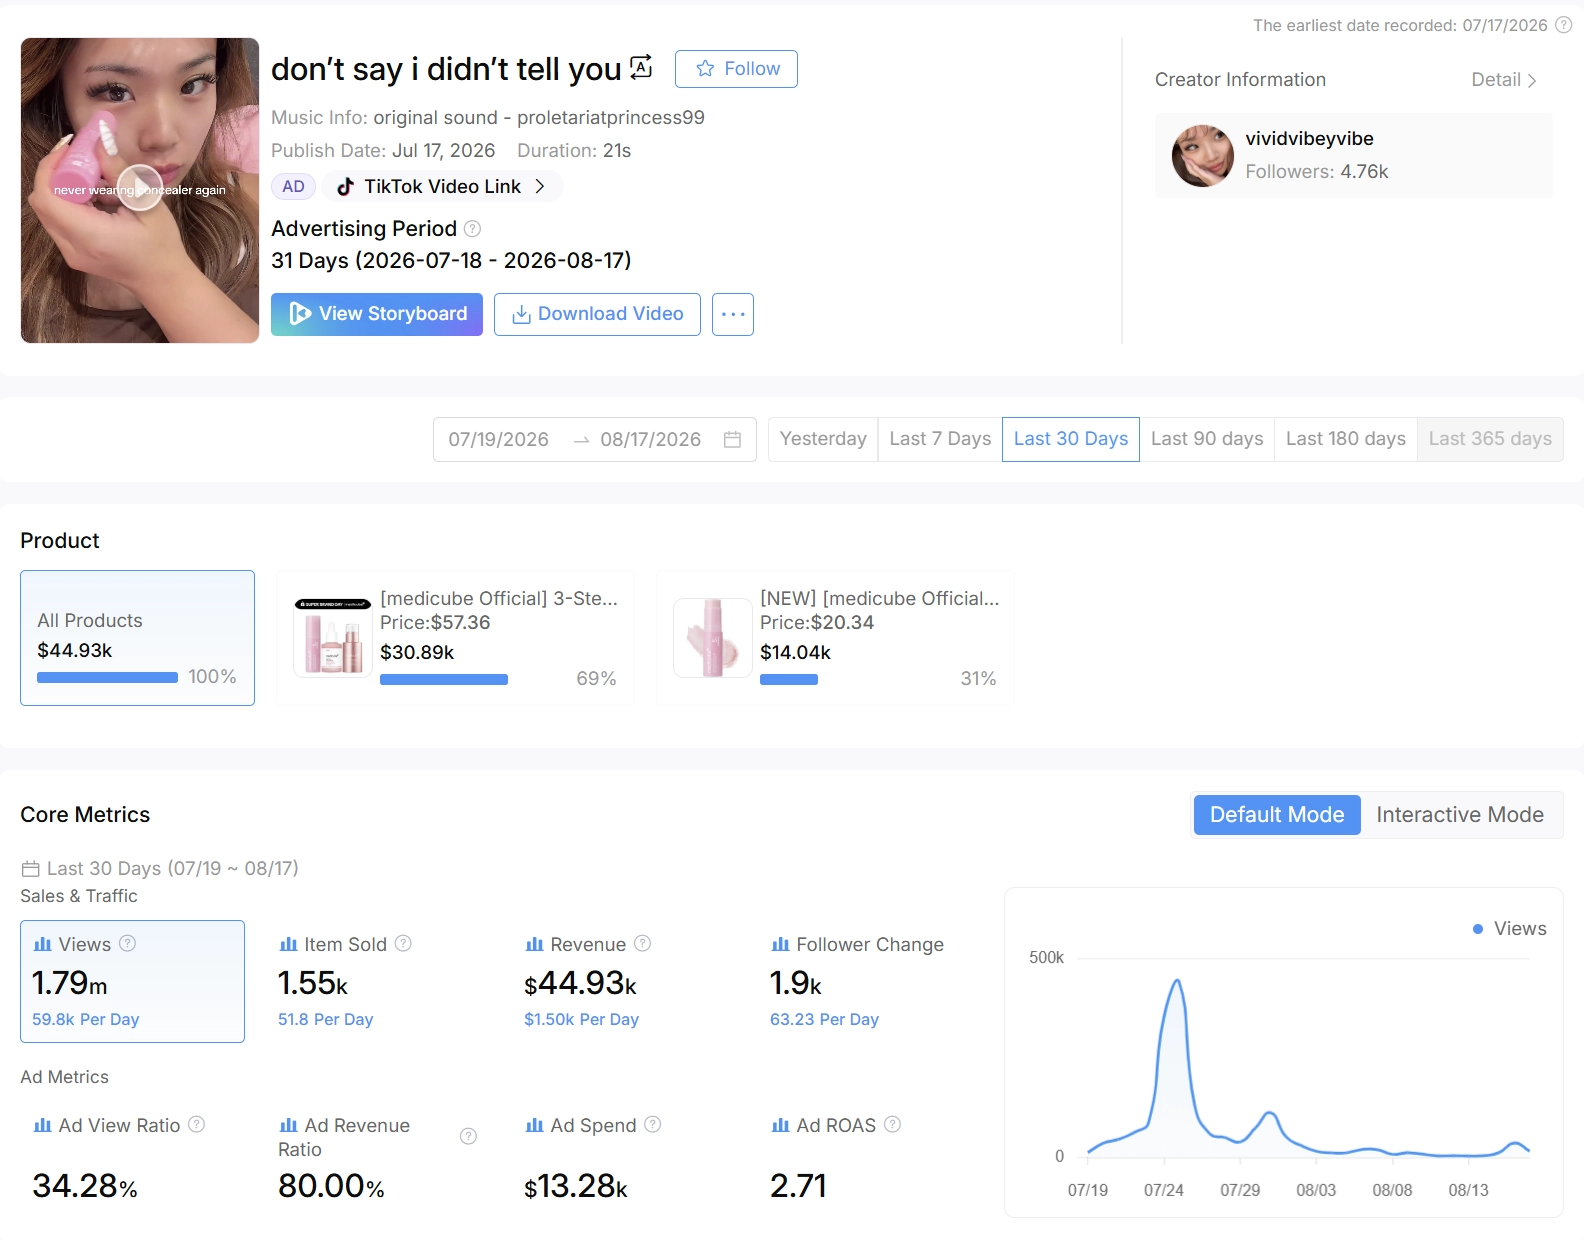Click the chart icon beside Revenue

(x=534, y=944)
